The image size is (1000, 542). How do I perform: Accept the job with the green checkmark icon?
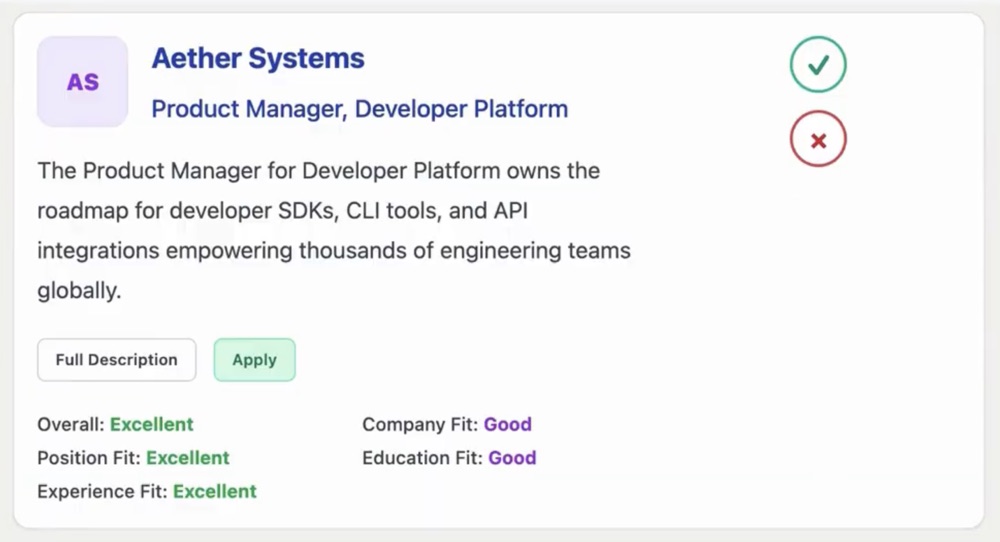[x=818, y=64]
